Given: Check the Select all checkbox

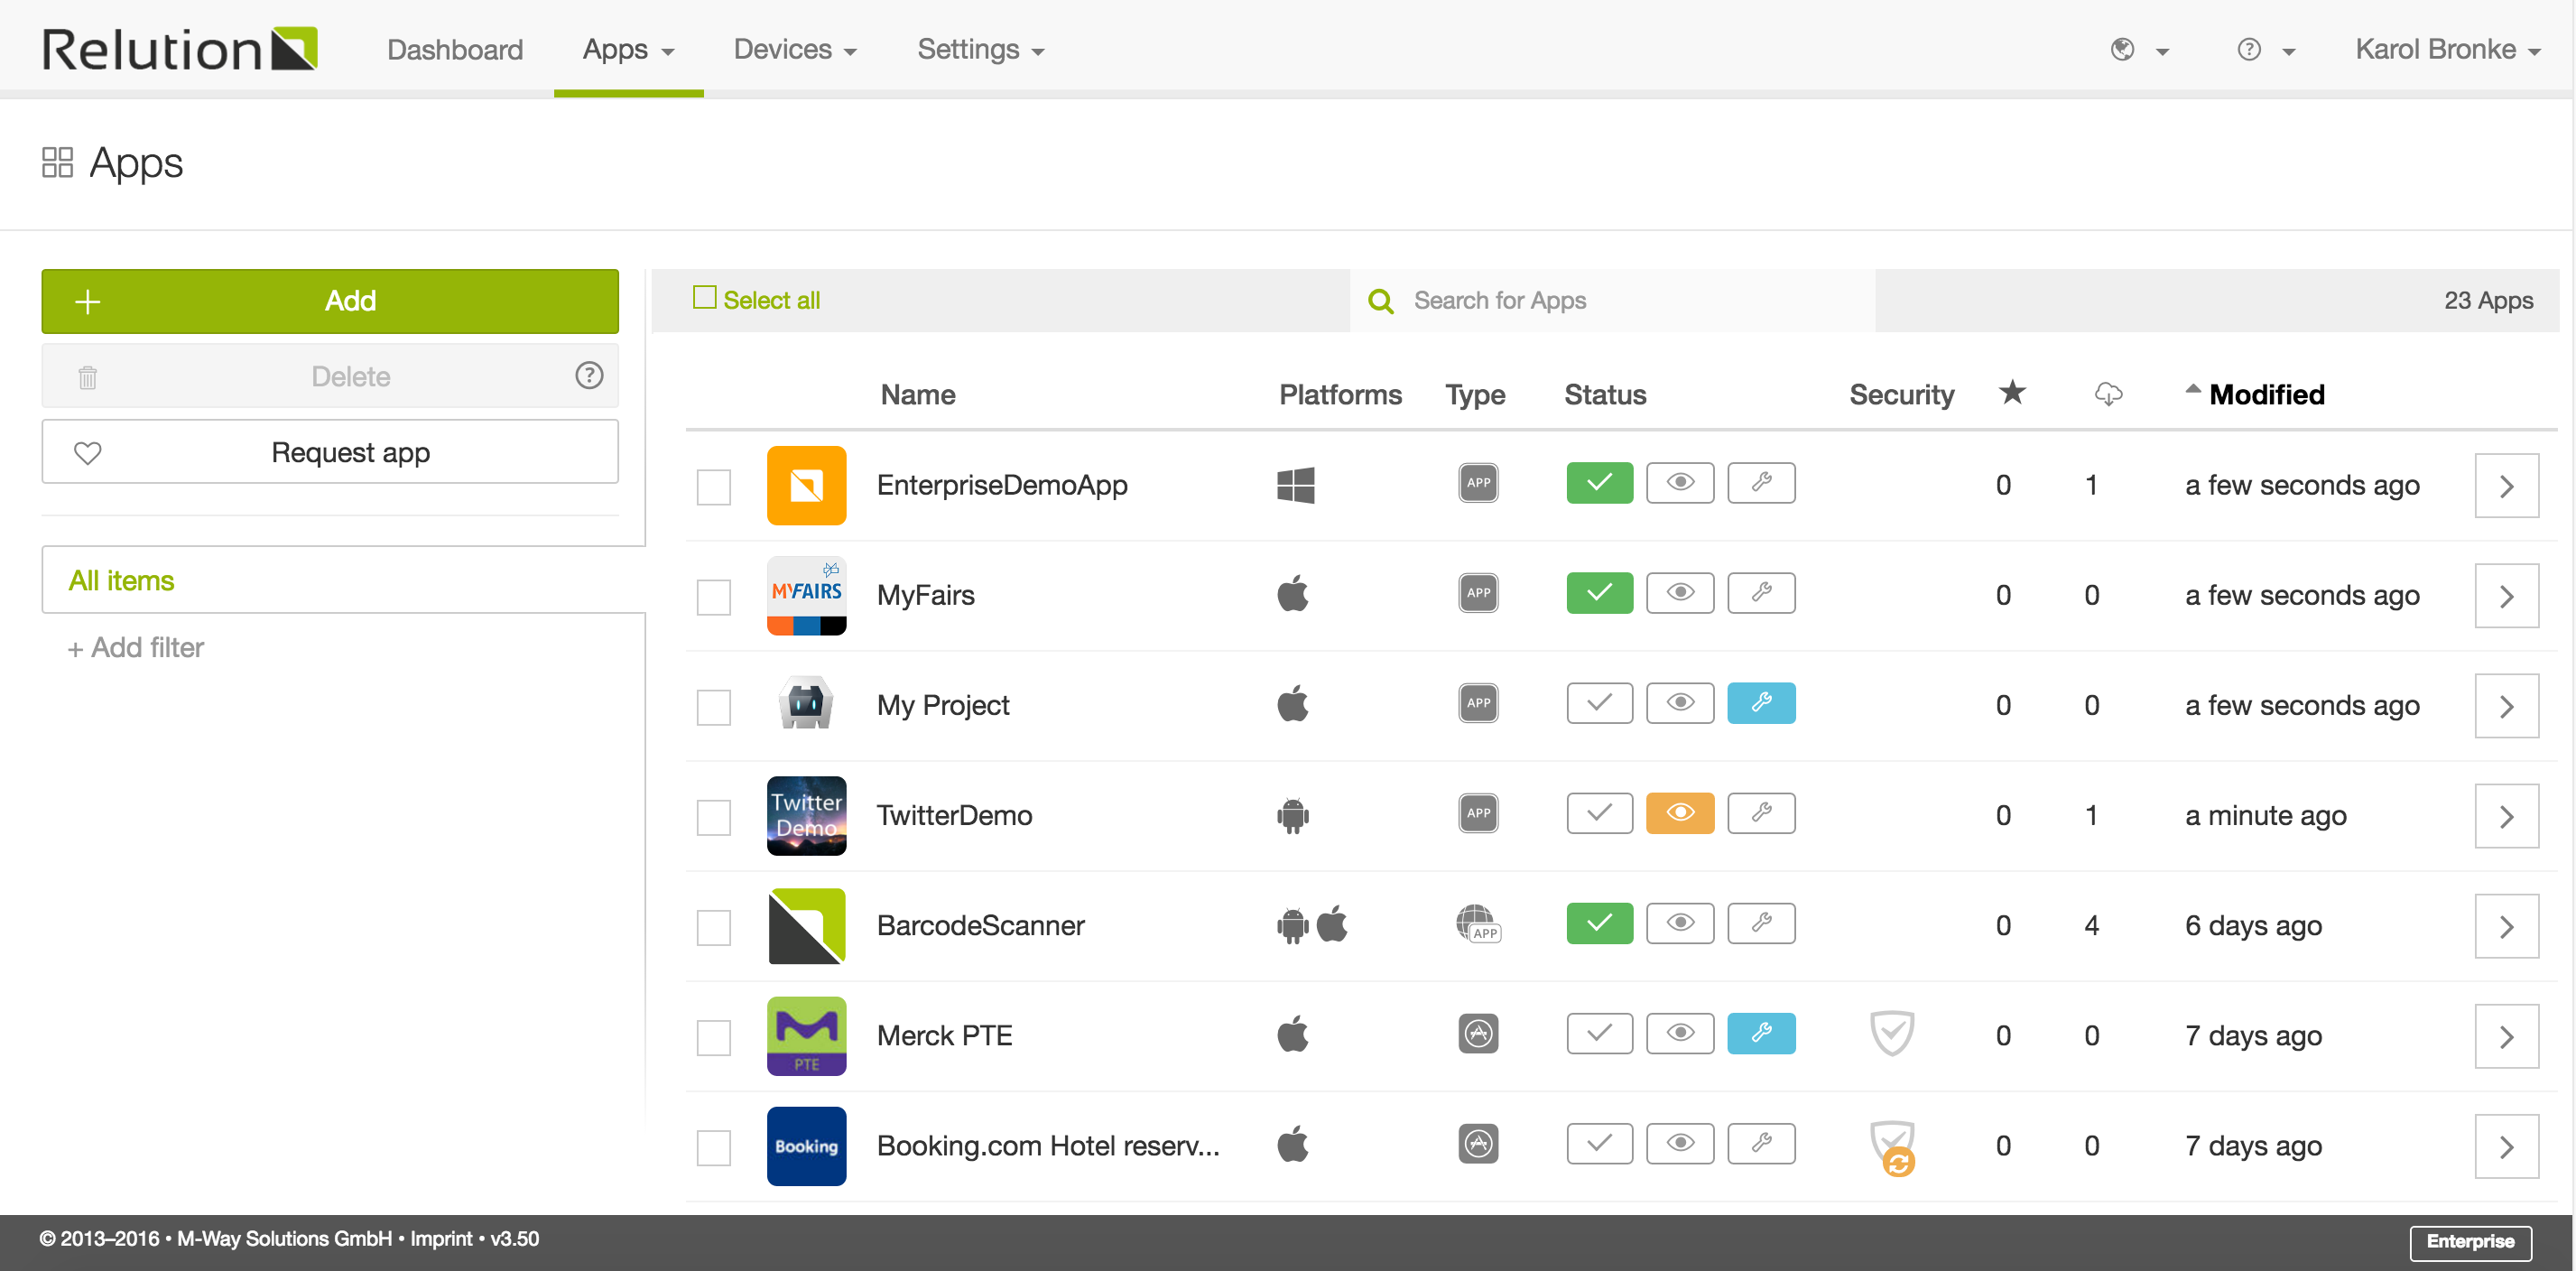Looking at the screenshot, I should coord(705,298).
